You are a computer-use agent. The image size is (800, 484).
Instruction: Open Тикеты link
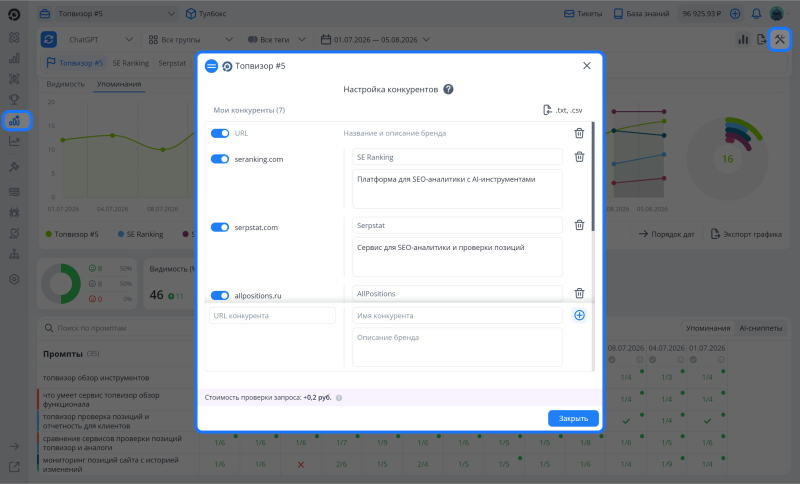tap(583, 14)
